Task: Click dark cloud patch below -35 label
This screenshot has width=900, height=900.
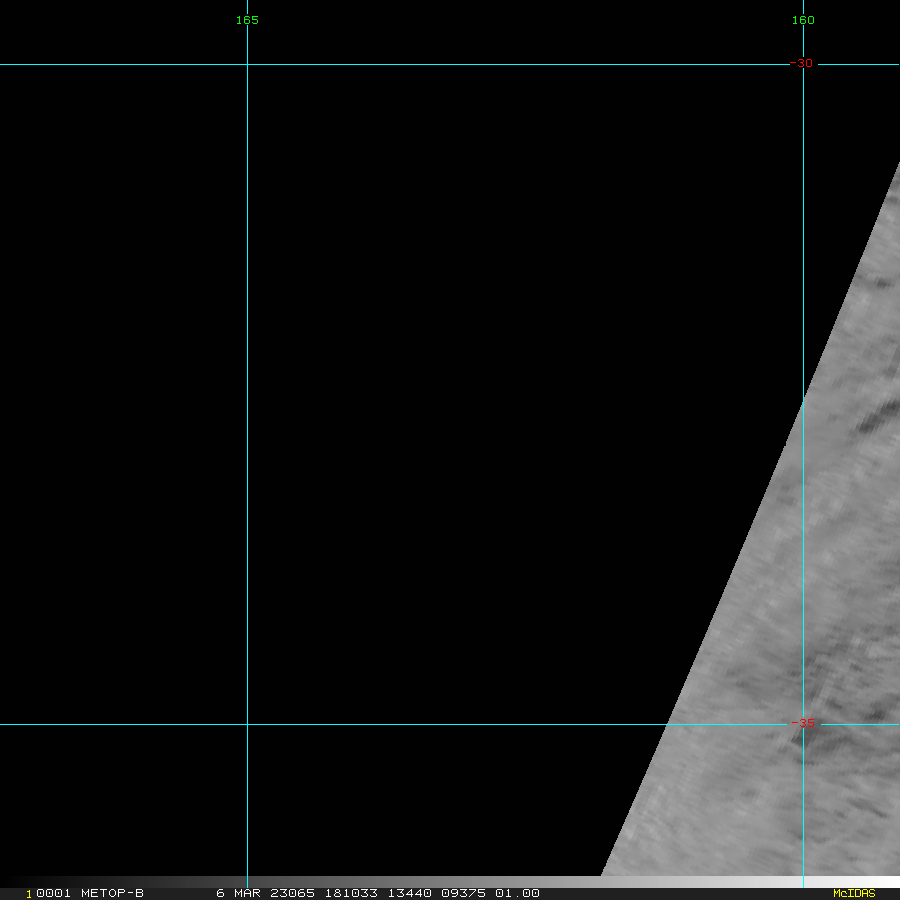Action: click(805, 742)
